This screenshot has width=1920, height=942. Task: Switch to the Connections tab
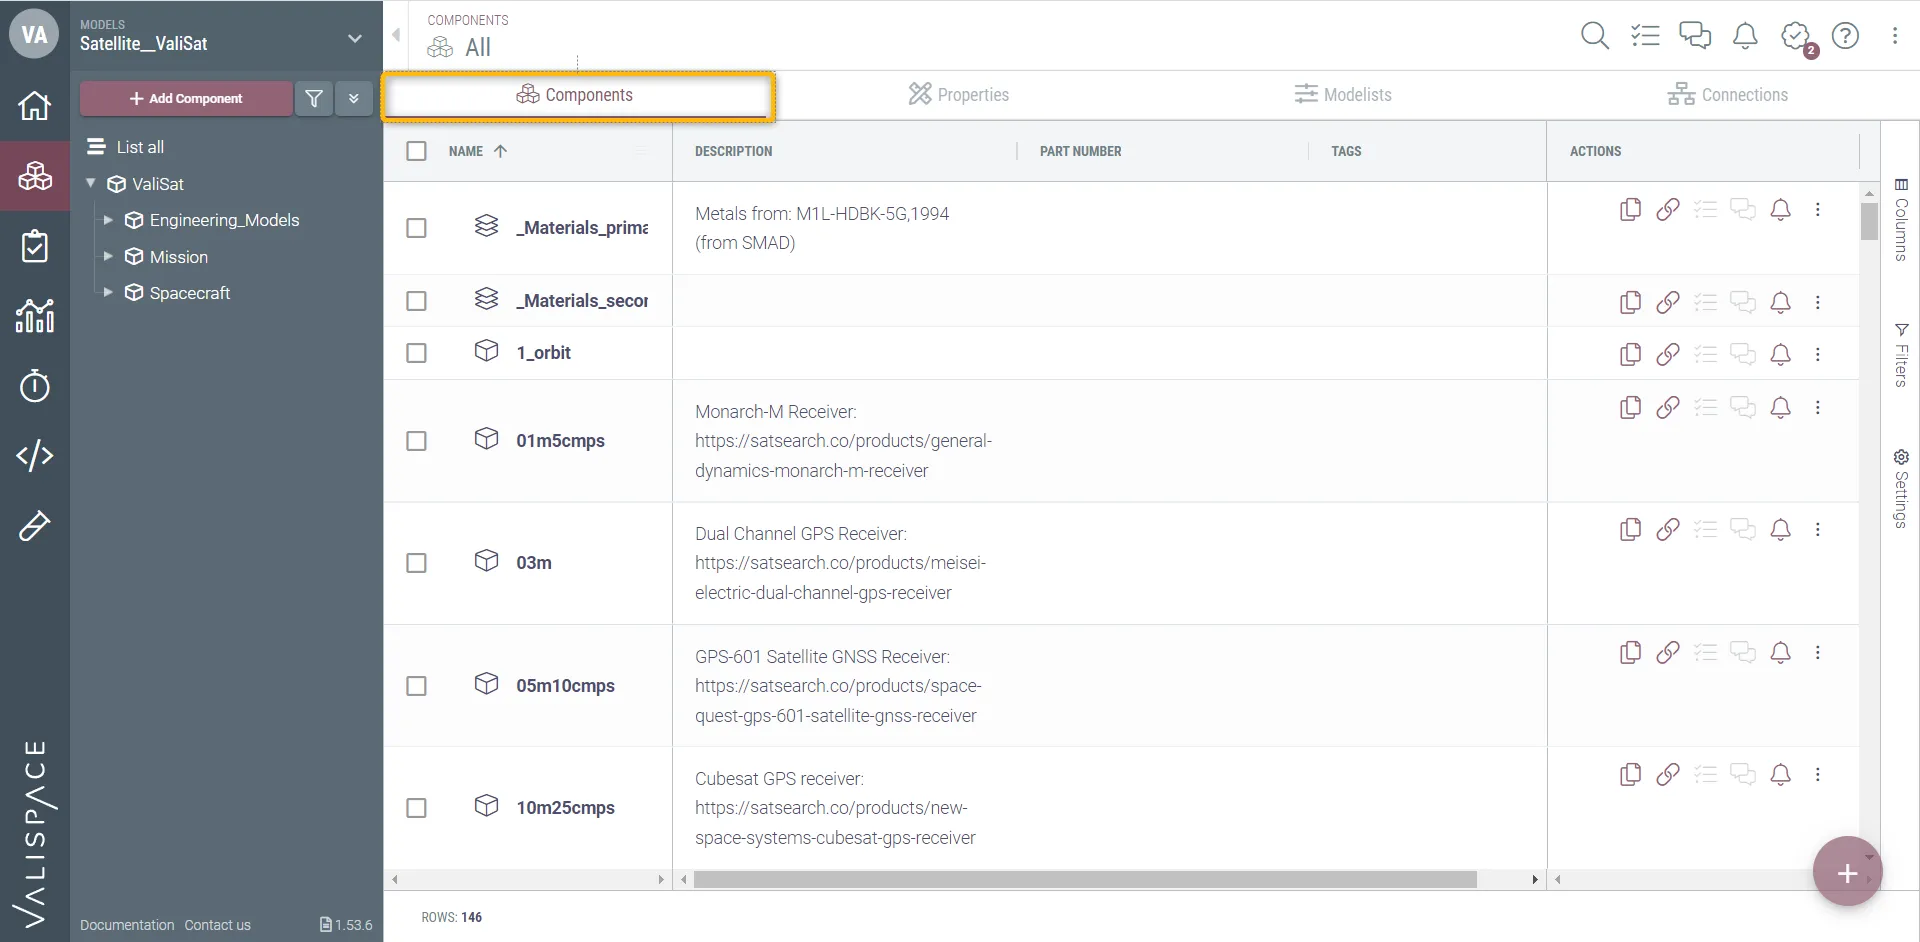click(1727, 95)
